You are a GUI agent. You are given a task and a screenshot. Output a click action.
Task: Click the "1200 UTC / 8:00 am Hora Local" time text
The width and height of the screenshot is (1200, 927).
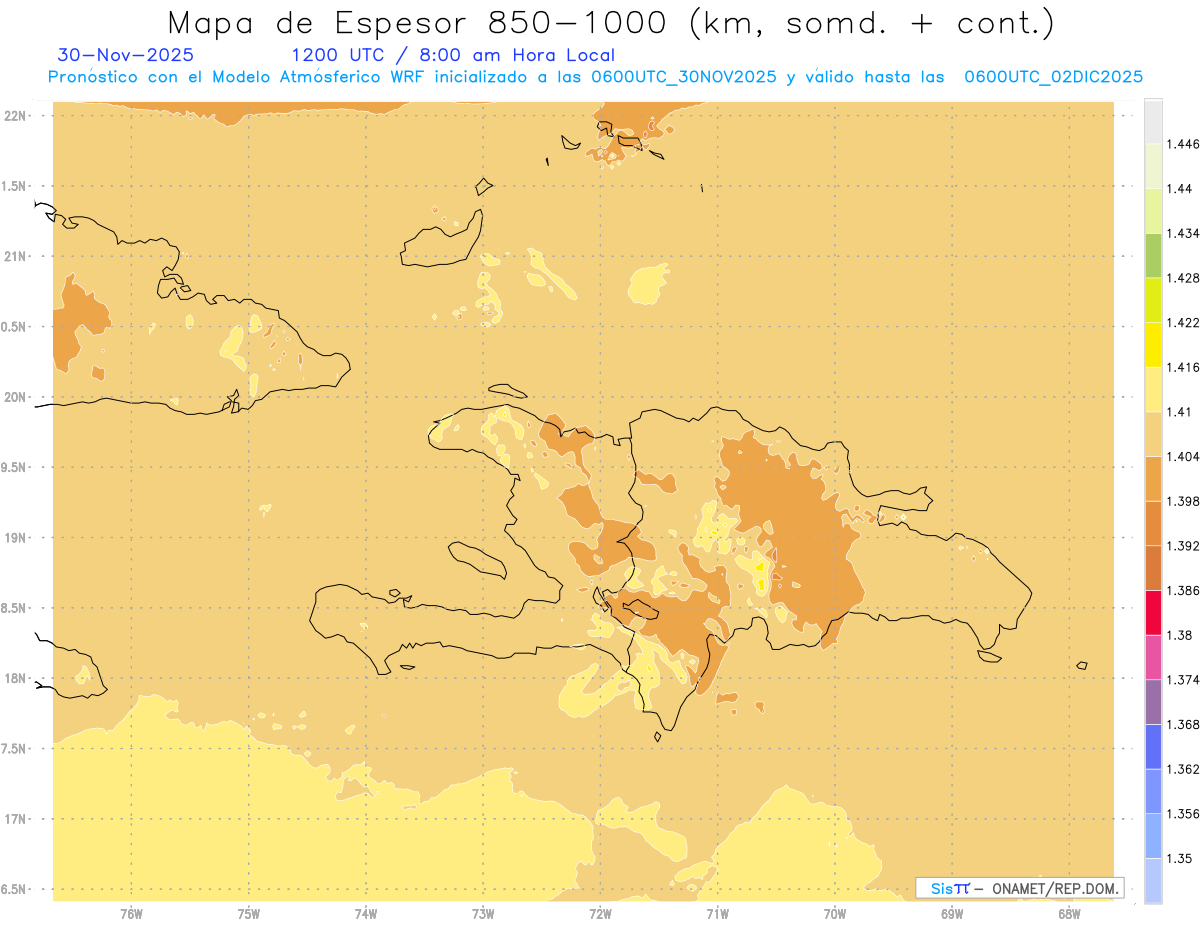pos(453,56)
